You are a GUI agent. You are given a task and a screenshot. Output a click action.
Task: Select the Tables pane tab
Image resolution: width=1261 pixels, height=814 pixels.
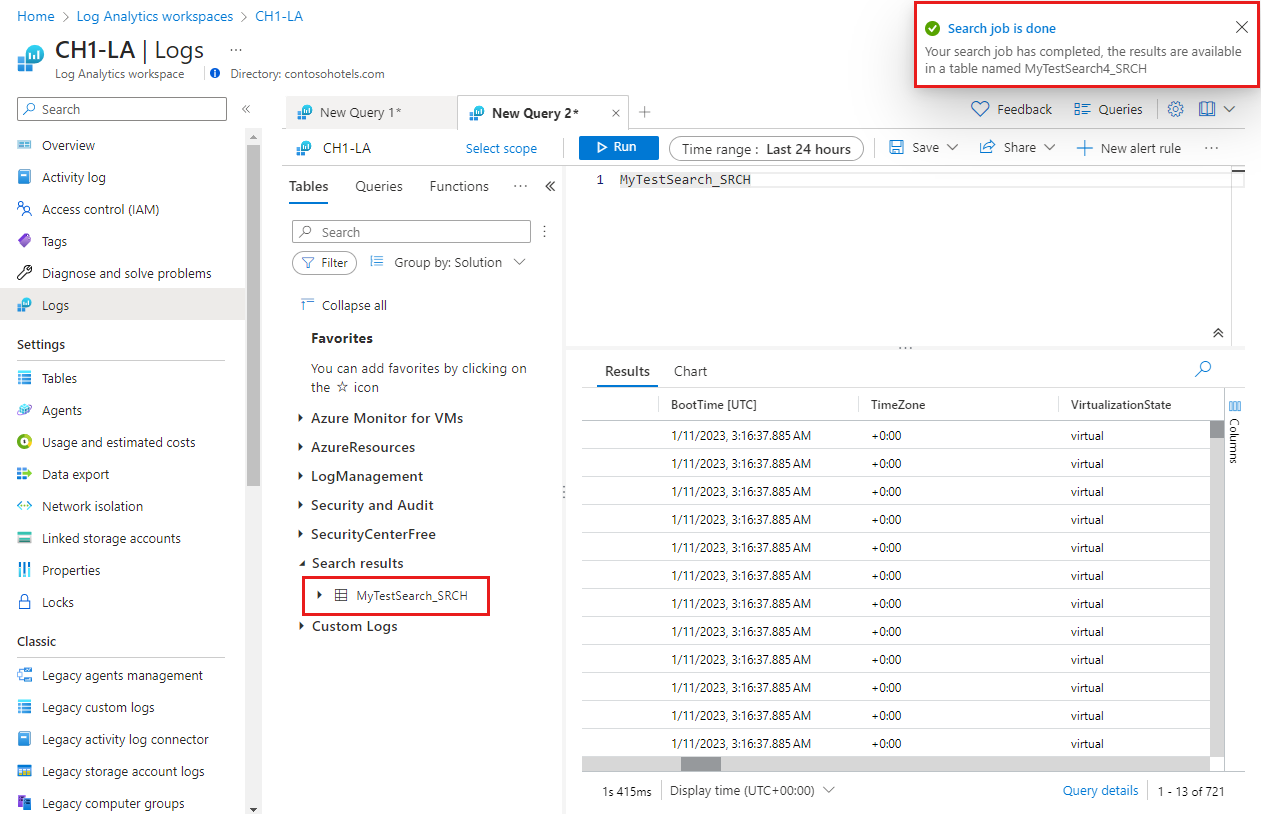[308, 186]
